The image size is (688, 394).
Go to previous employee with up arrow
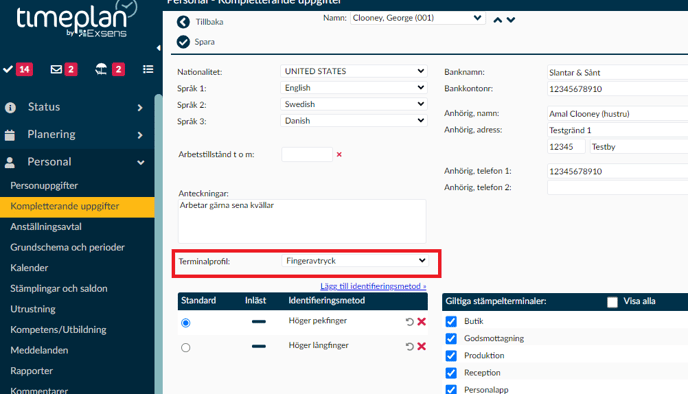click(498, 20)
